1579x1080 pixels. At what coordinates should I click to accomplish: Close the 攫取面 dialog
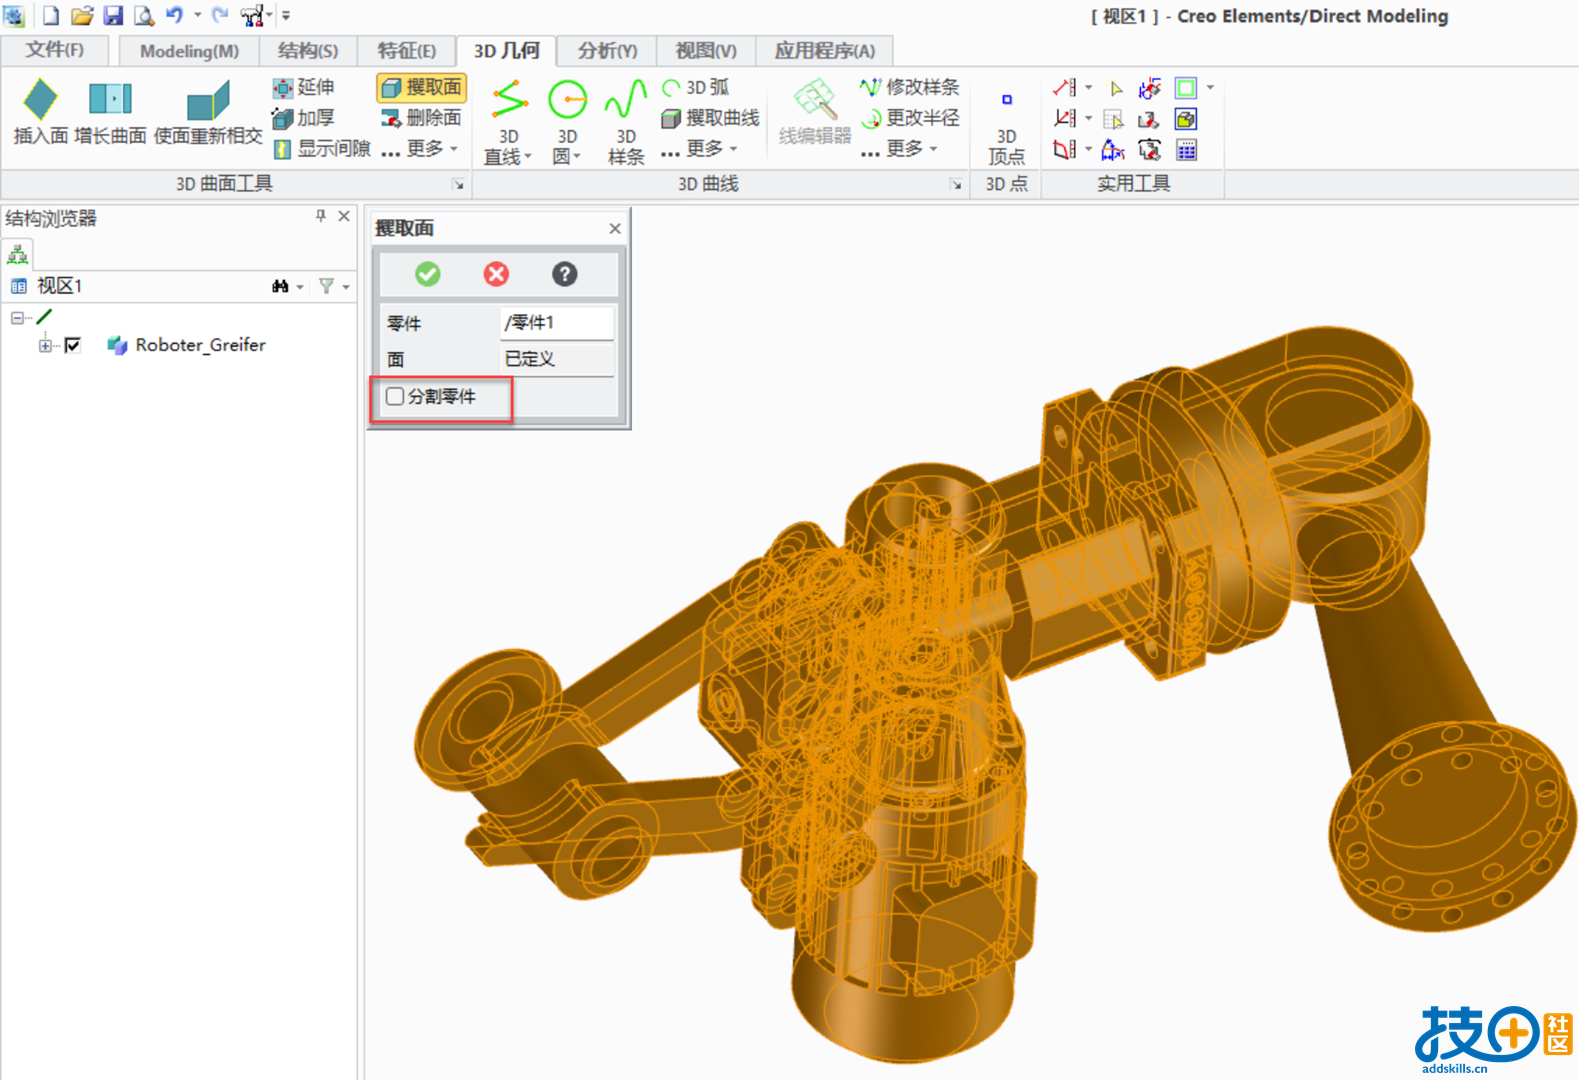coord(615,228)
